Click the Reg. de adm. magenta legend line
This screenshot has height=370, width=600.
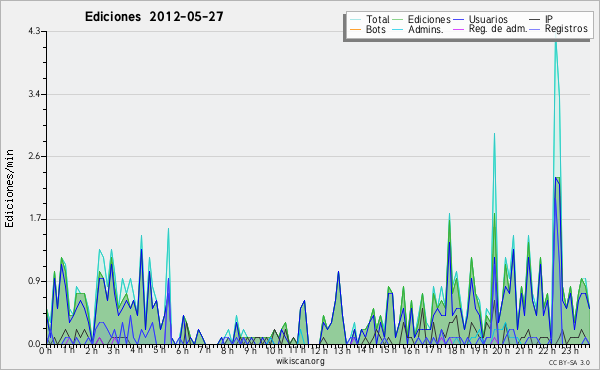coord(458,29)
